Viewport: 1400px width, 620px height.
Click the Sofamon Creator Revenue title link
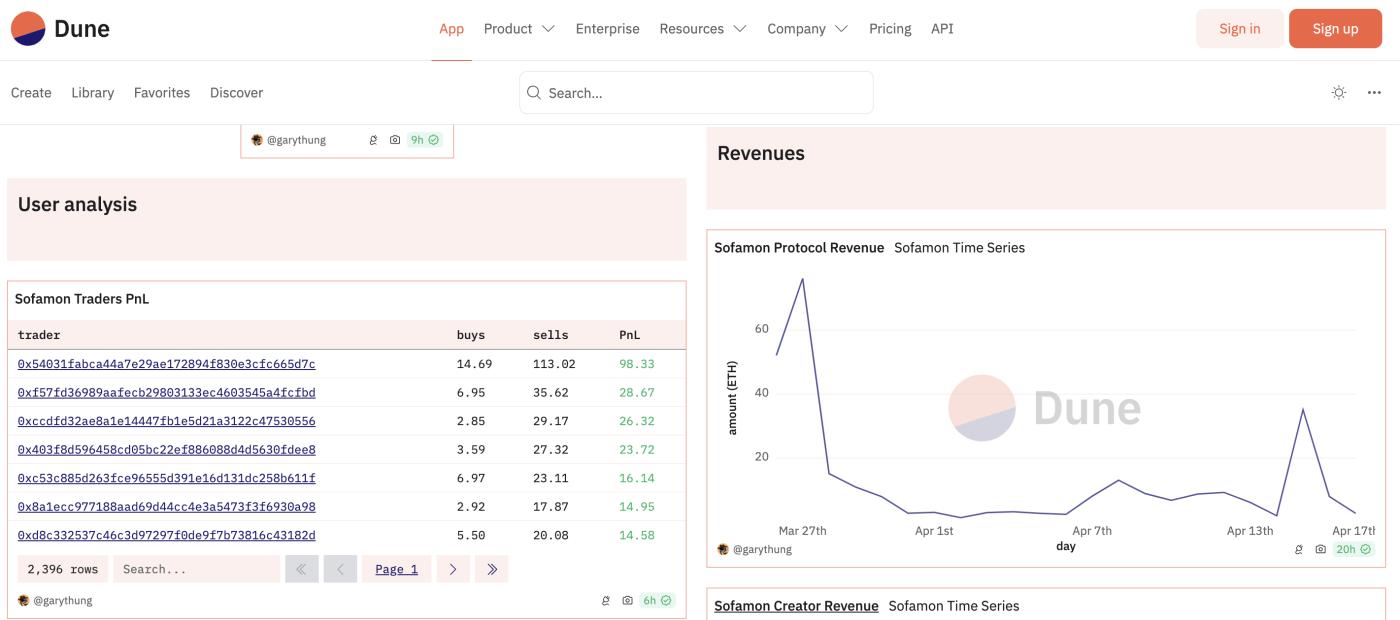tap(796, 606)
